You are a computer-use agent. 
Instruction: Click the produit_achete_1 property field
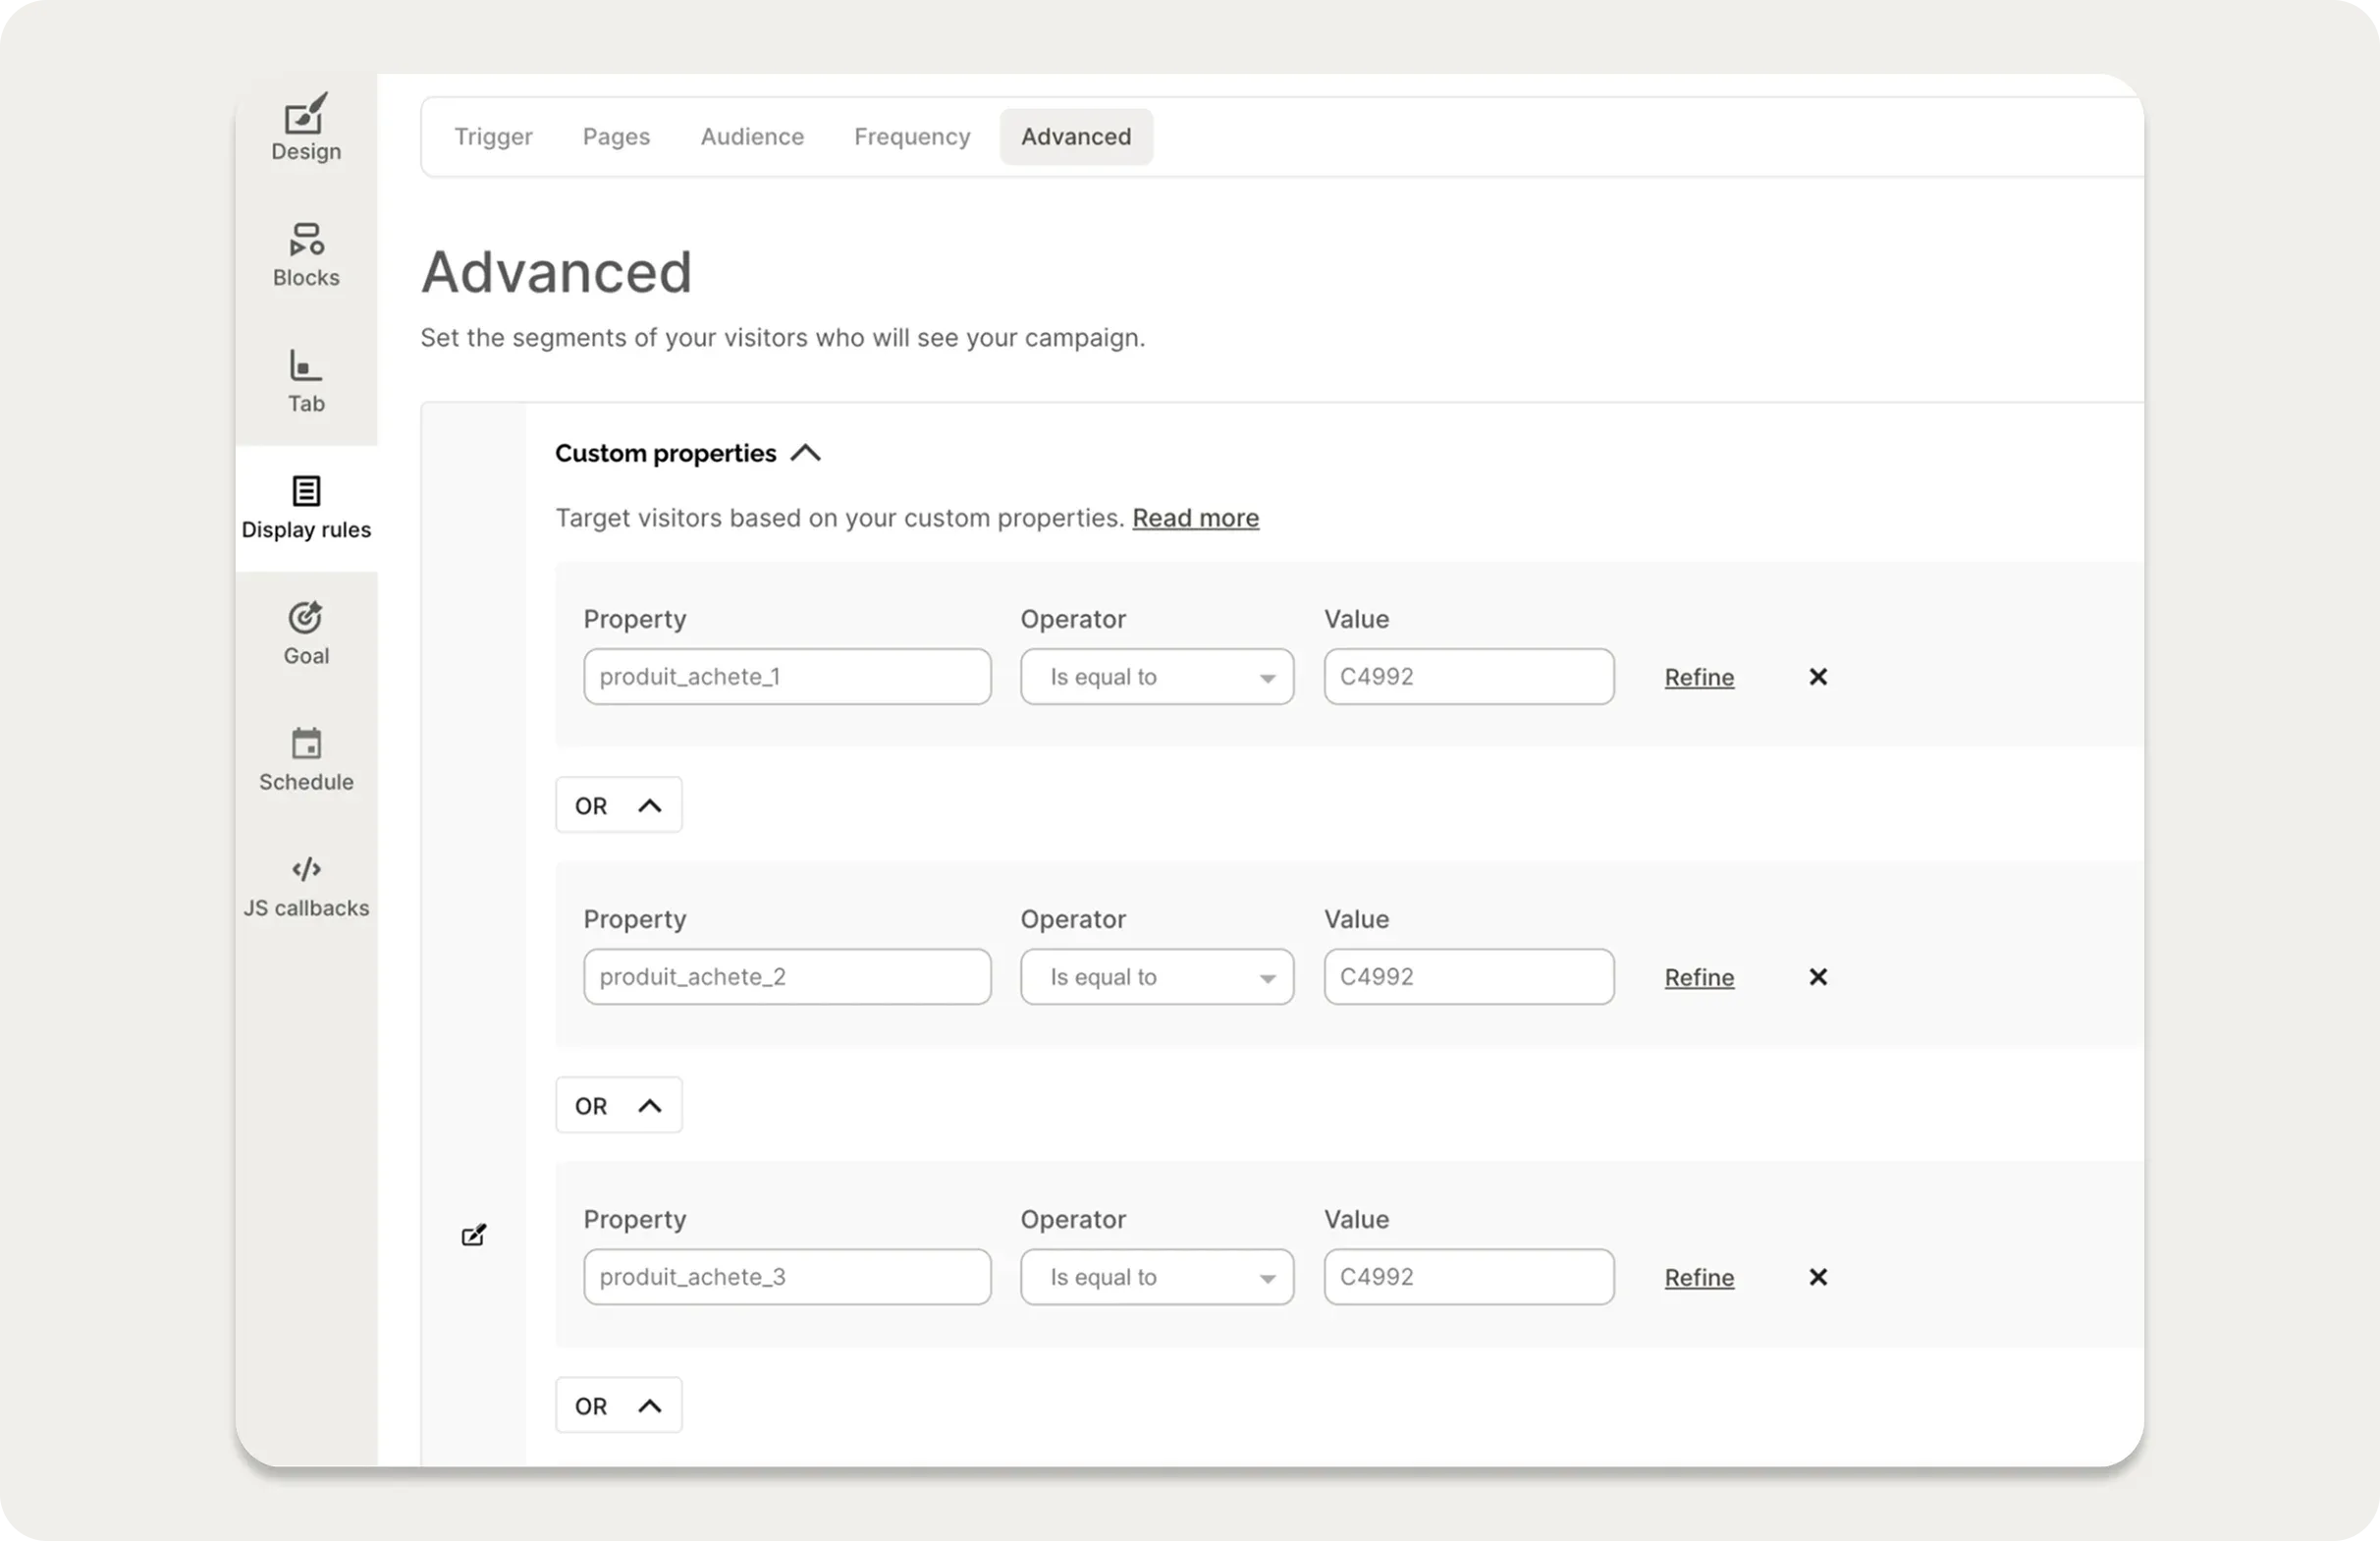click(x=787, y=677)
